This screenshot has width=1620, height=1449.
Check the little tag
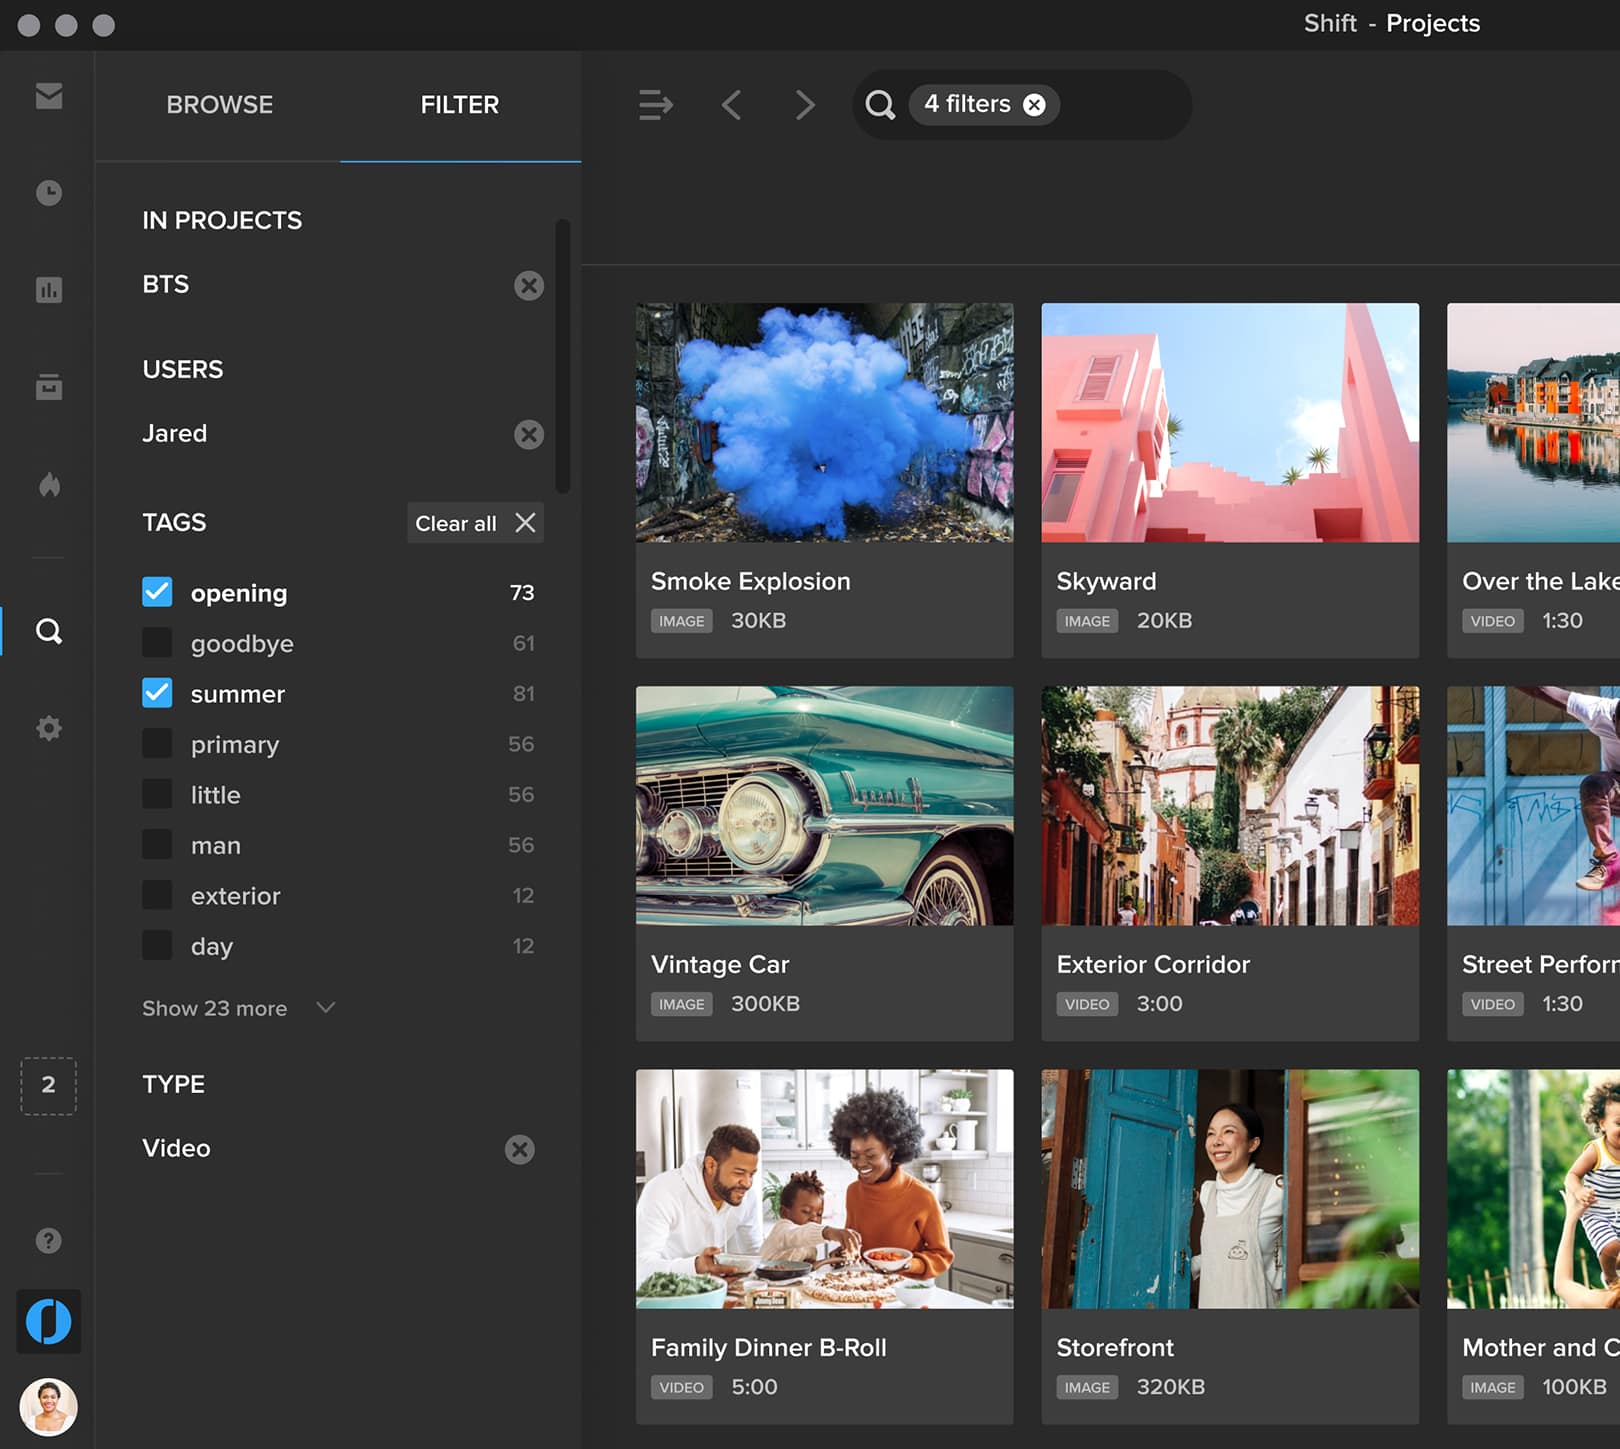pyautogui.click(x=157, y=794)
